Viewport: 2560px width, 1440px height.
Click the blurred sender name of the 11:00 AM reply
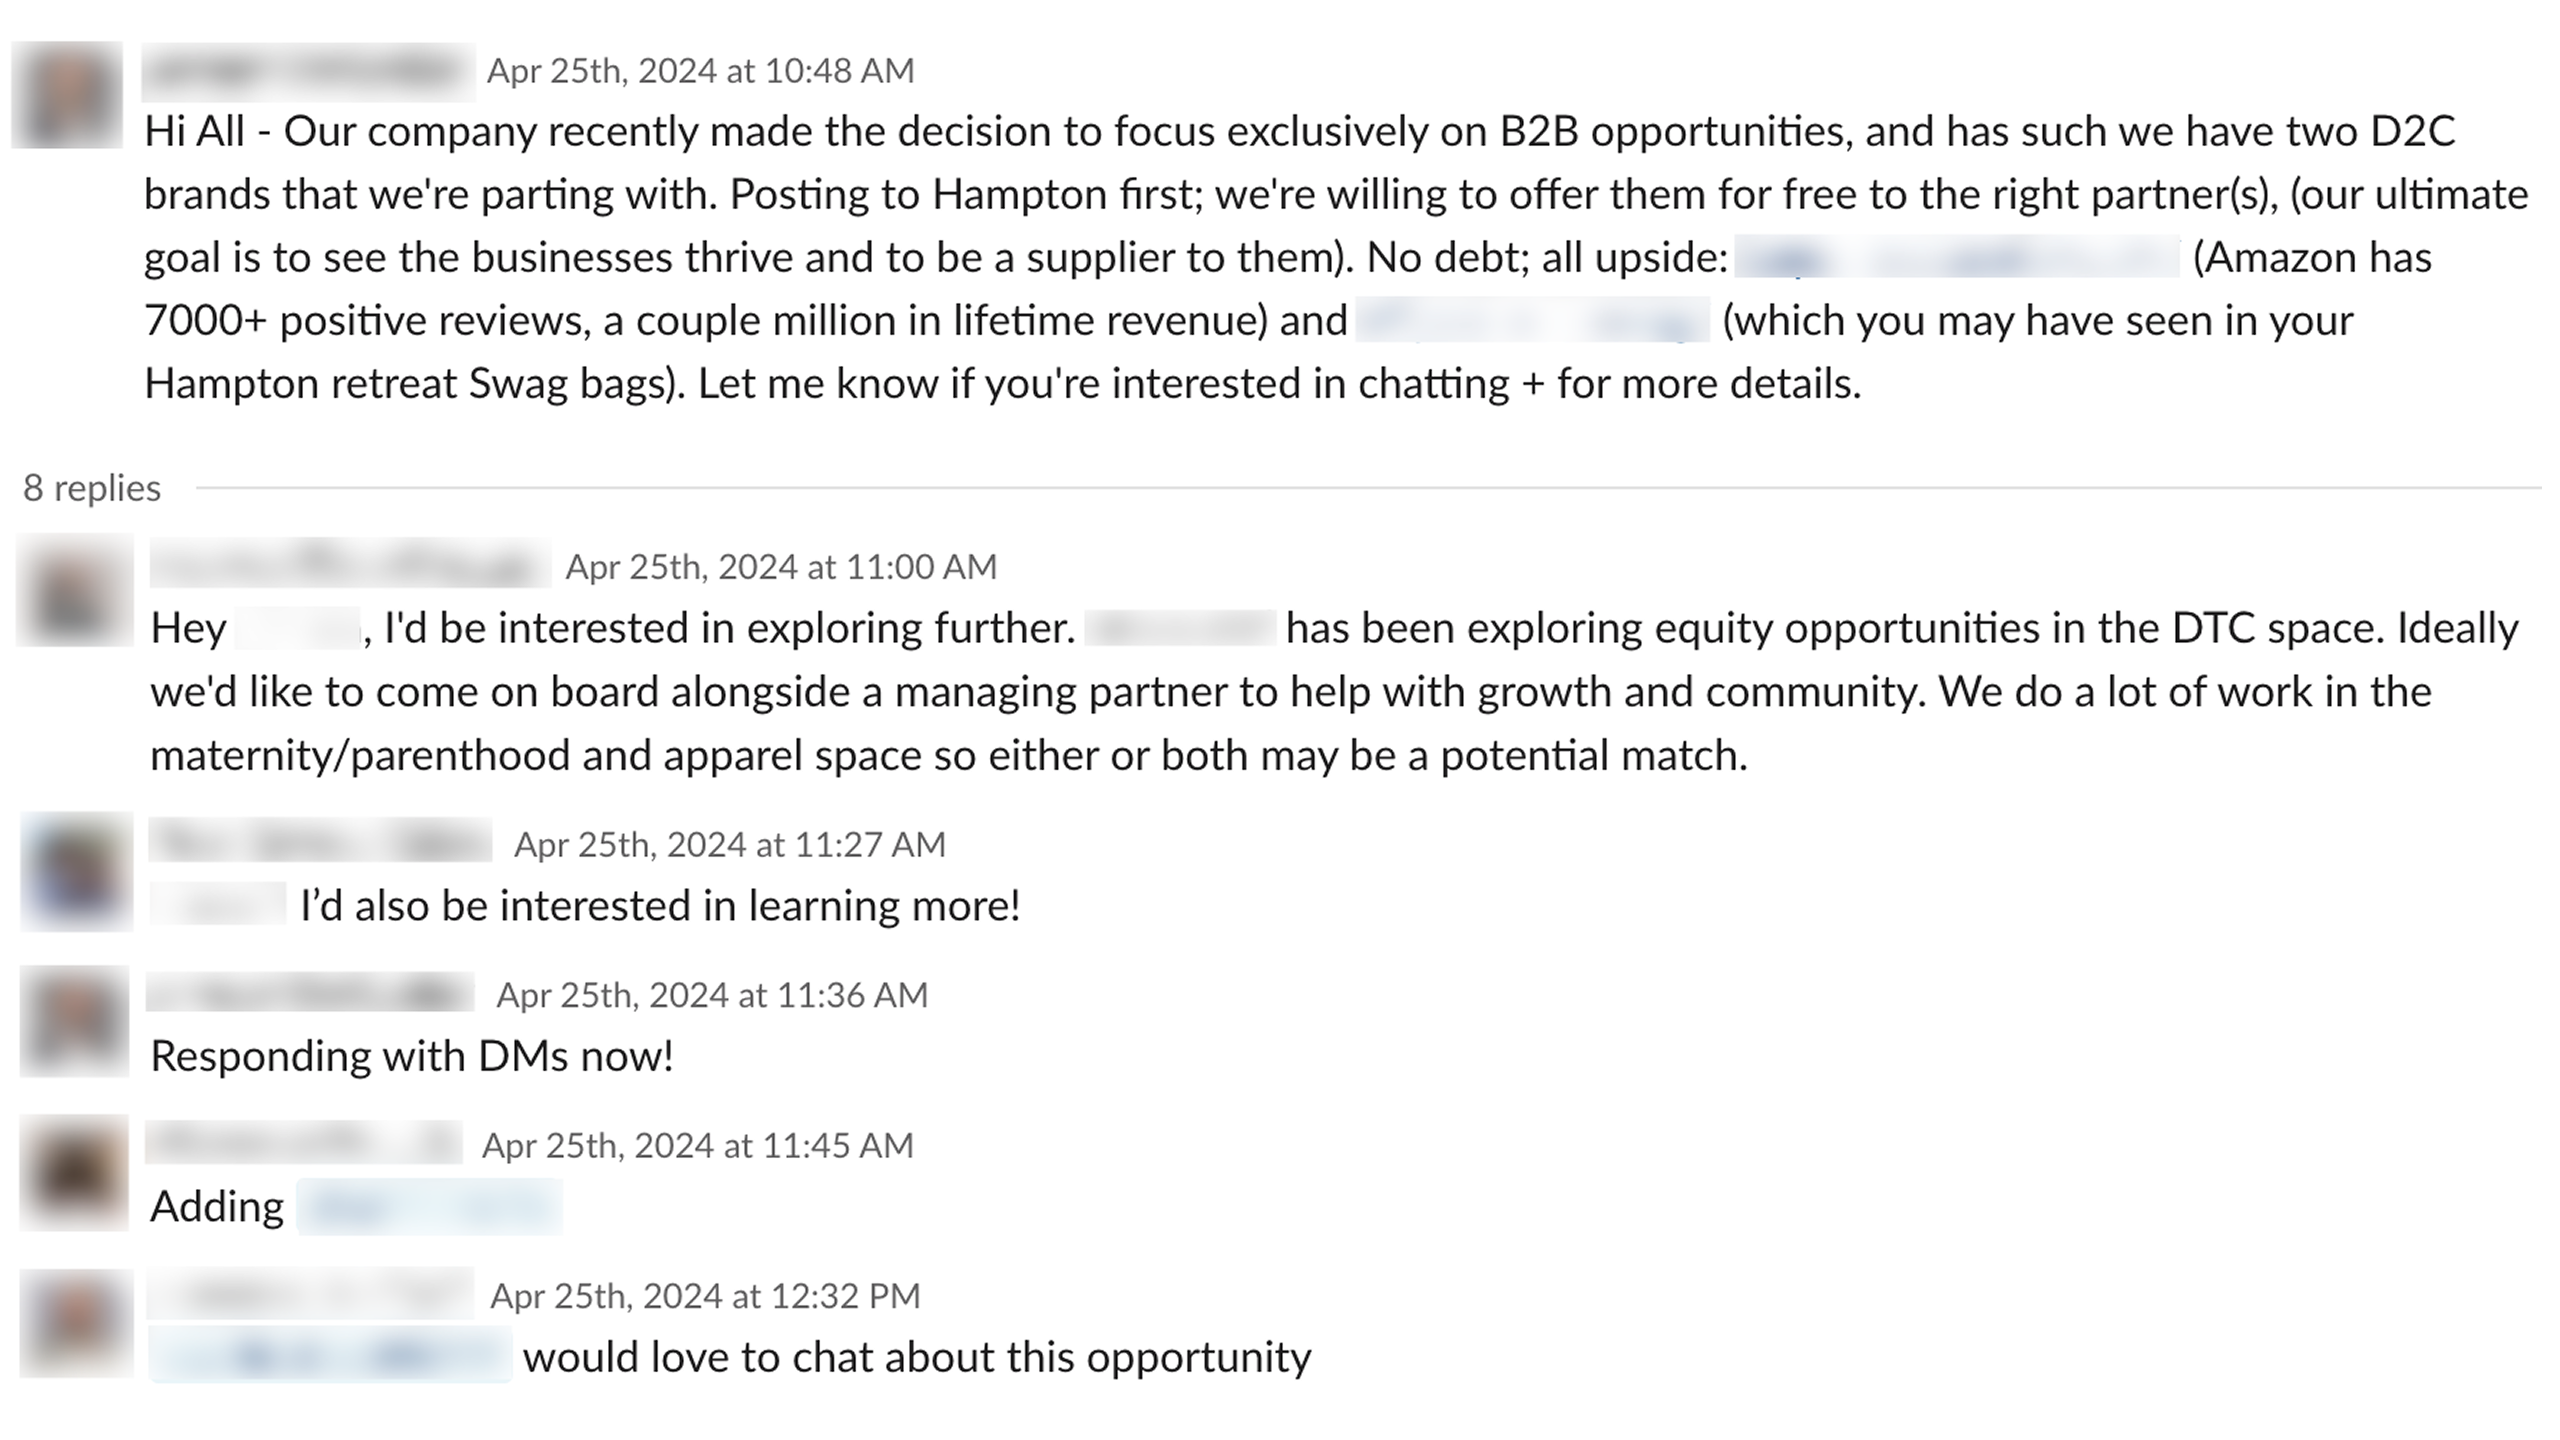(349, 565)
